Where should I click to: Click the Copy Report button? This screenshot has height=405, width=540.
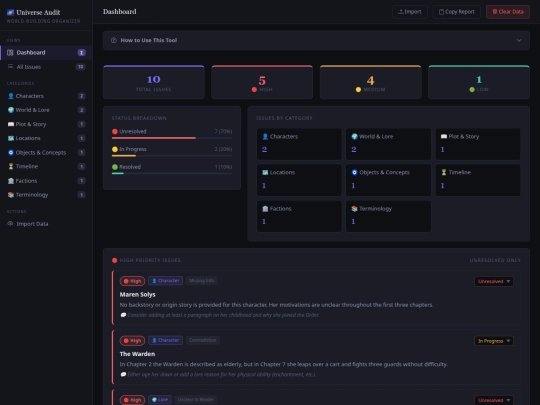click(457, 12)
